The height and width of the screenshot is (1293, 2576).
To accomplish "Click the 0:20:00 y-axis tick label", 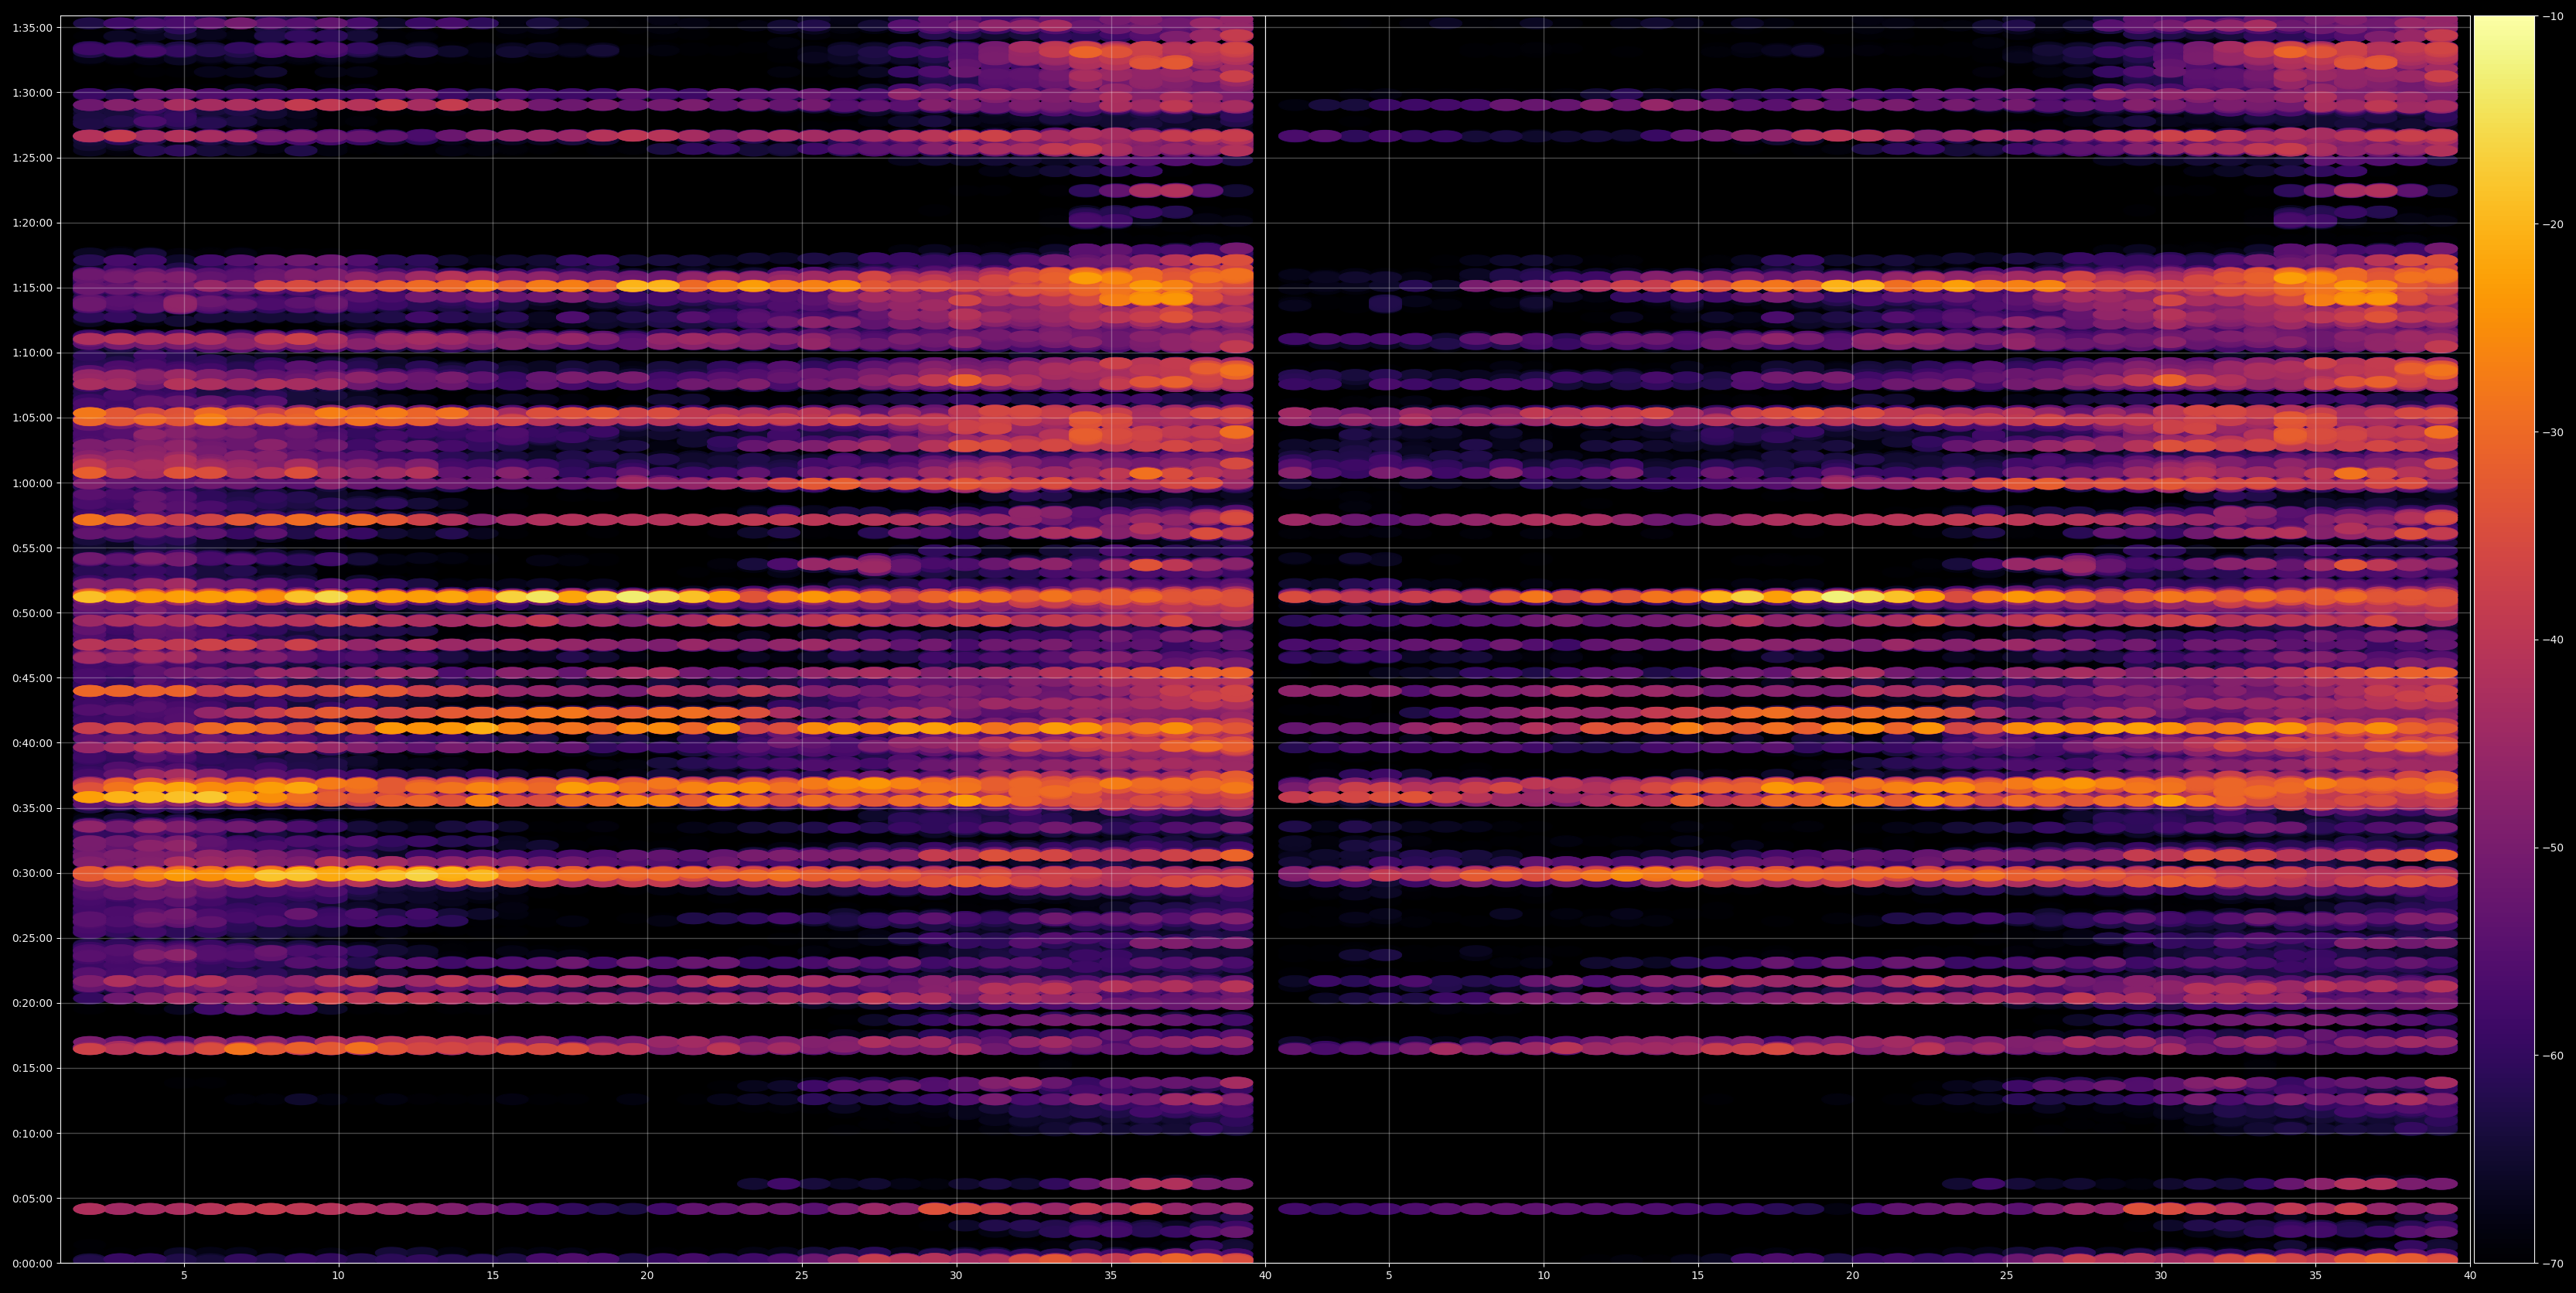I will coord(32,1003).
